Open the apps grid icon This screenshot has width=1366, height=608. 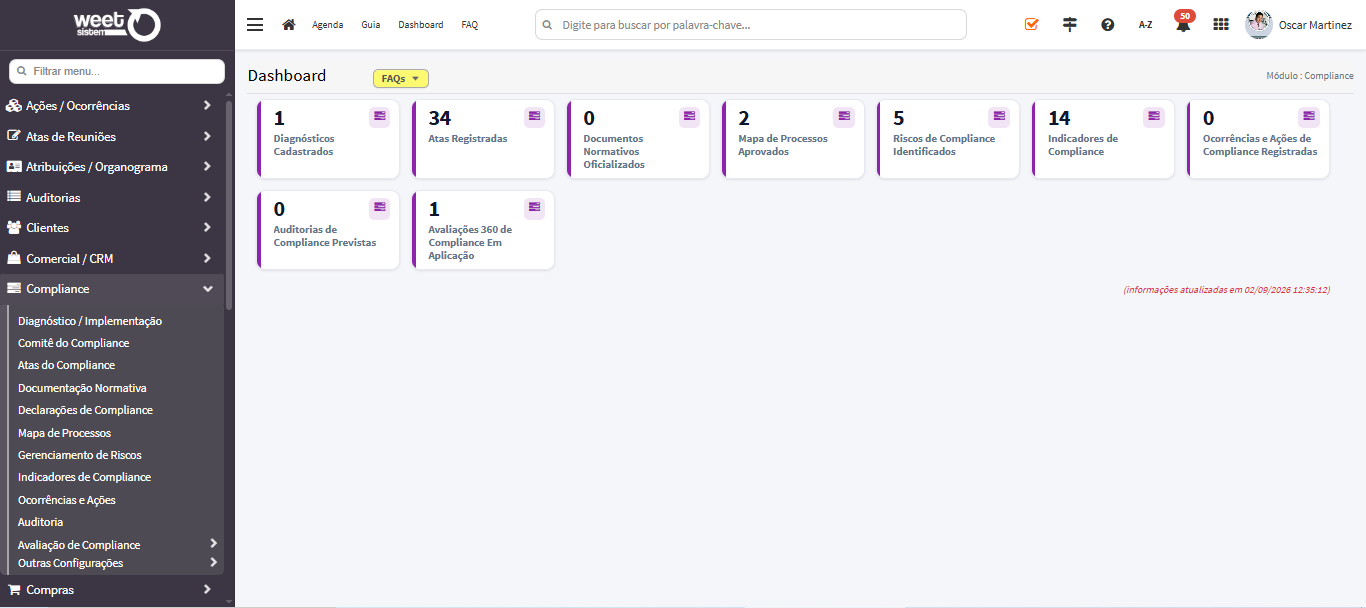[x=1221, y=25]
